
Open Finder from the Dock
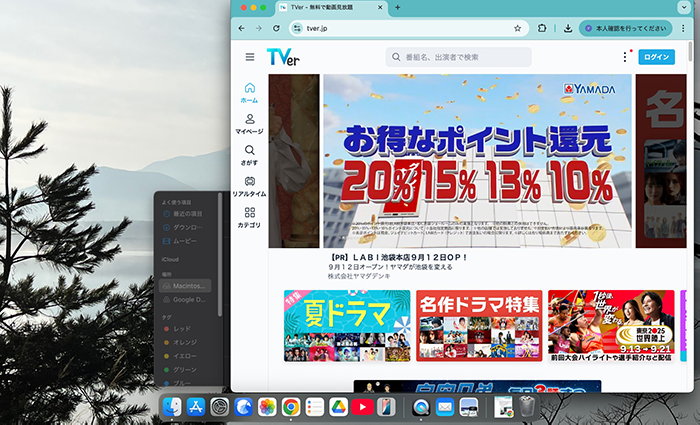[x=172, y=407]
